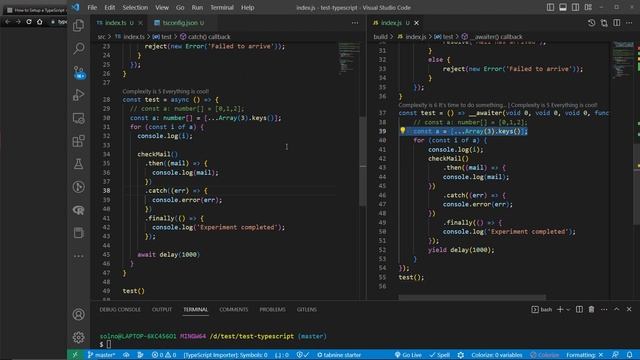
Task: Click right editor horizontal scrollbar
Action: click(472, 297)
